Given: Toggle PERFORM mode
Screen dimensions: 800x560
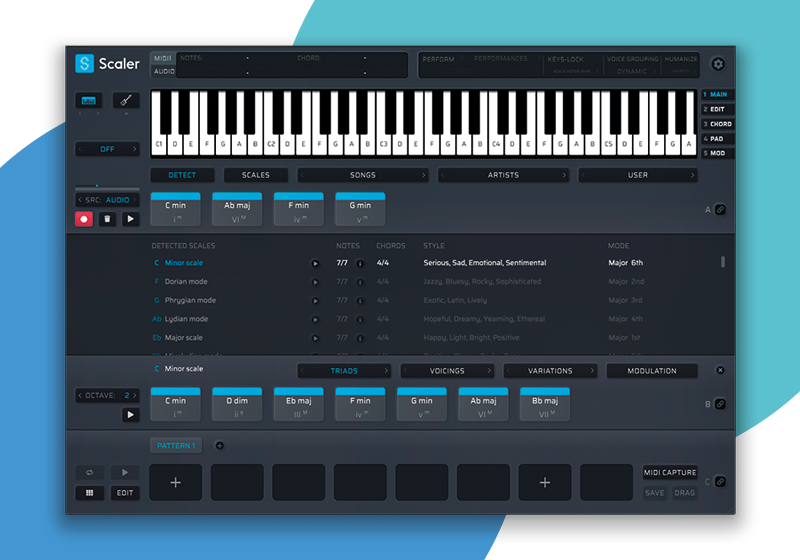Looking at the screenshot, I should coord(438,59).
